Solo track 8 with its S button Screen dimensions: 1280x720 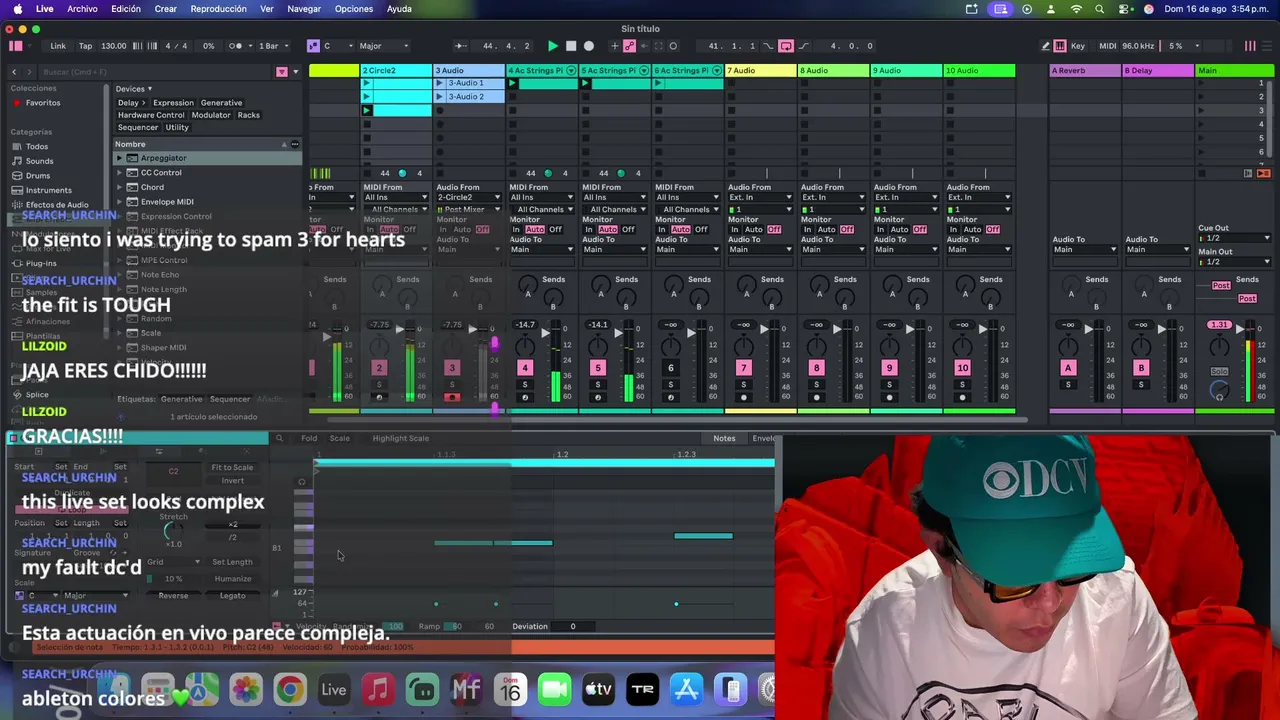pos(816,385)
